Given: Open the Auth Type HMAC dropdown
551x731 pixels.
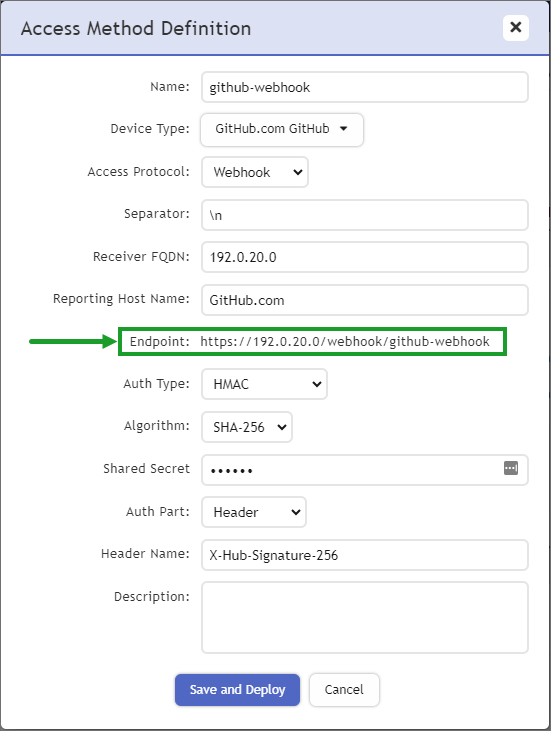Looking at the screenshot, I should pos(264,384).
